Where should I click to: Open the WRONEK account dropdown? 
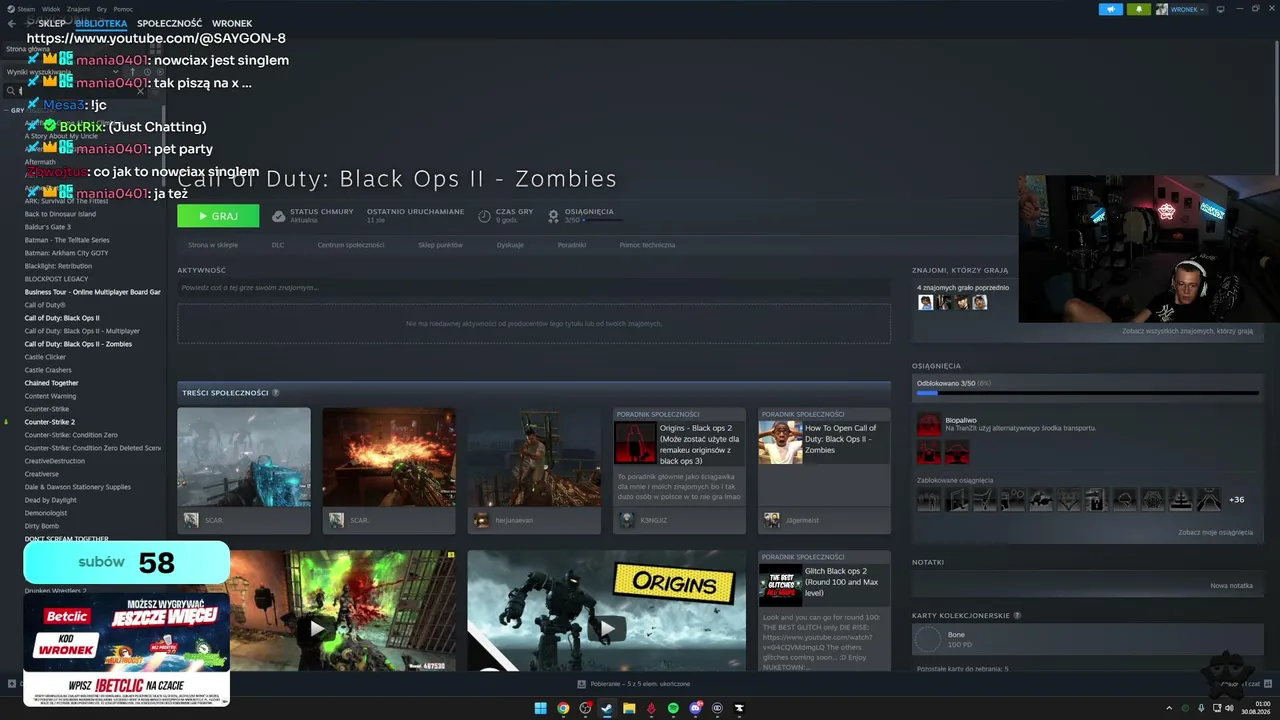(1181, 9)
